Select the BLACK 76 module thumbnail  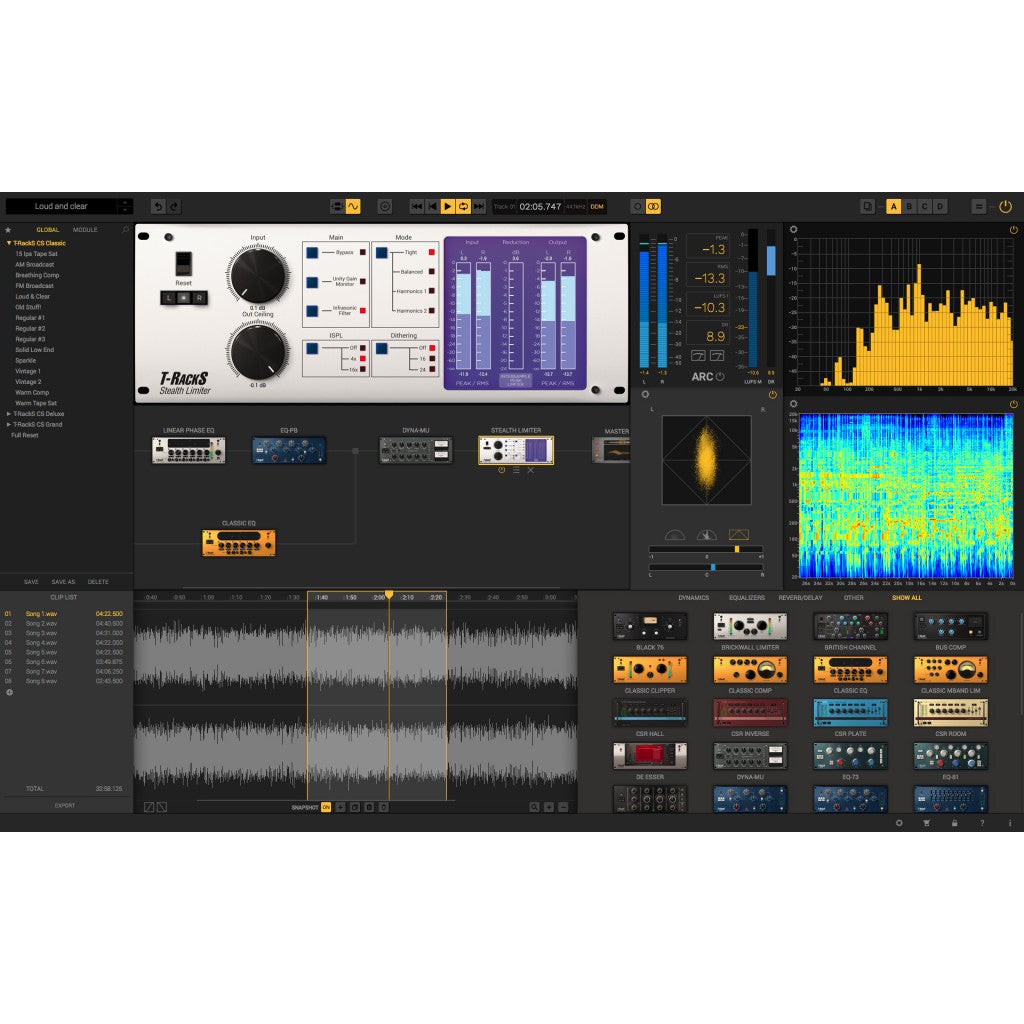tap(649, 628)
